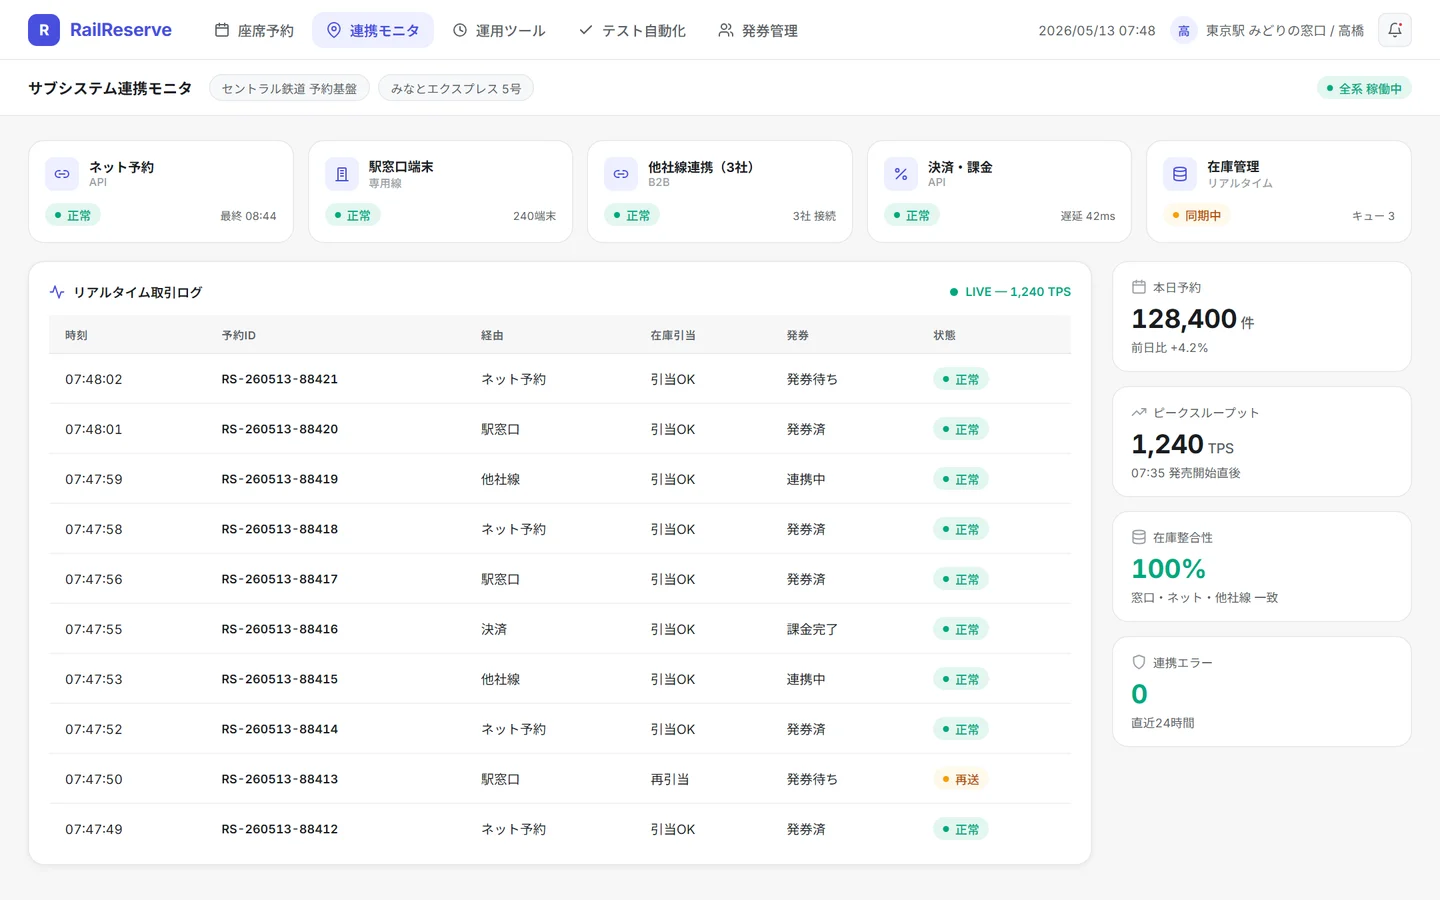The image size is (1440, 900).
Task: Click the percent icon on 決済・課金 card
Action: (901, 174)
